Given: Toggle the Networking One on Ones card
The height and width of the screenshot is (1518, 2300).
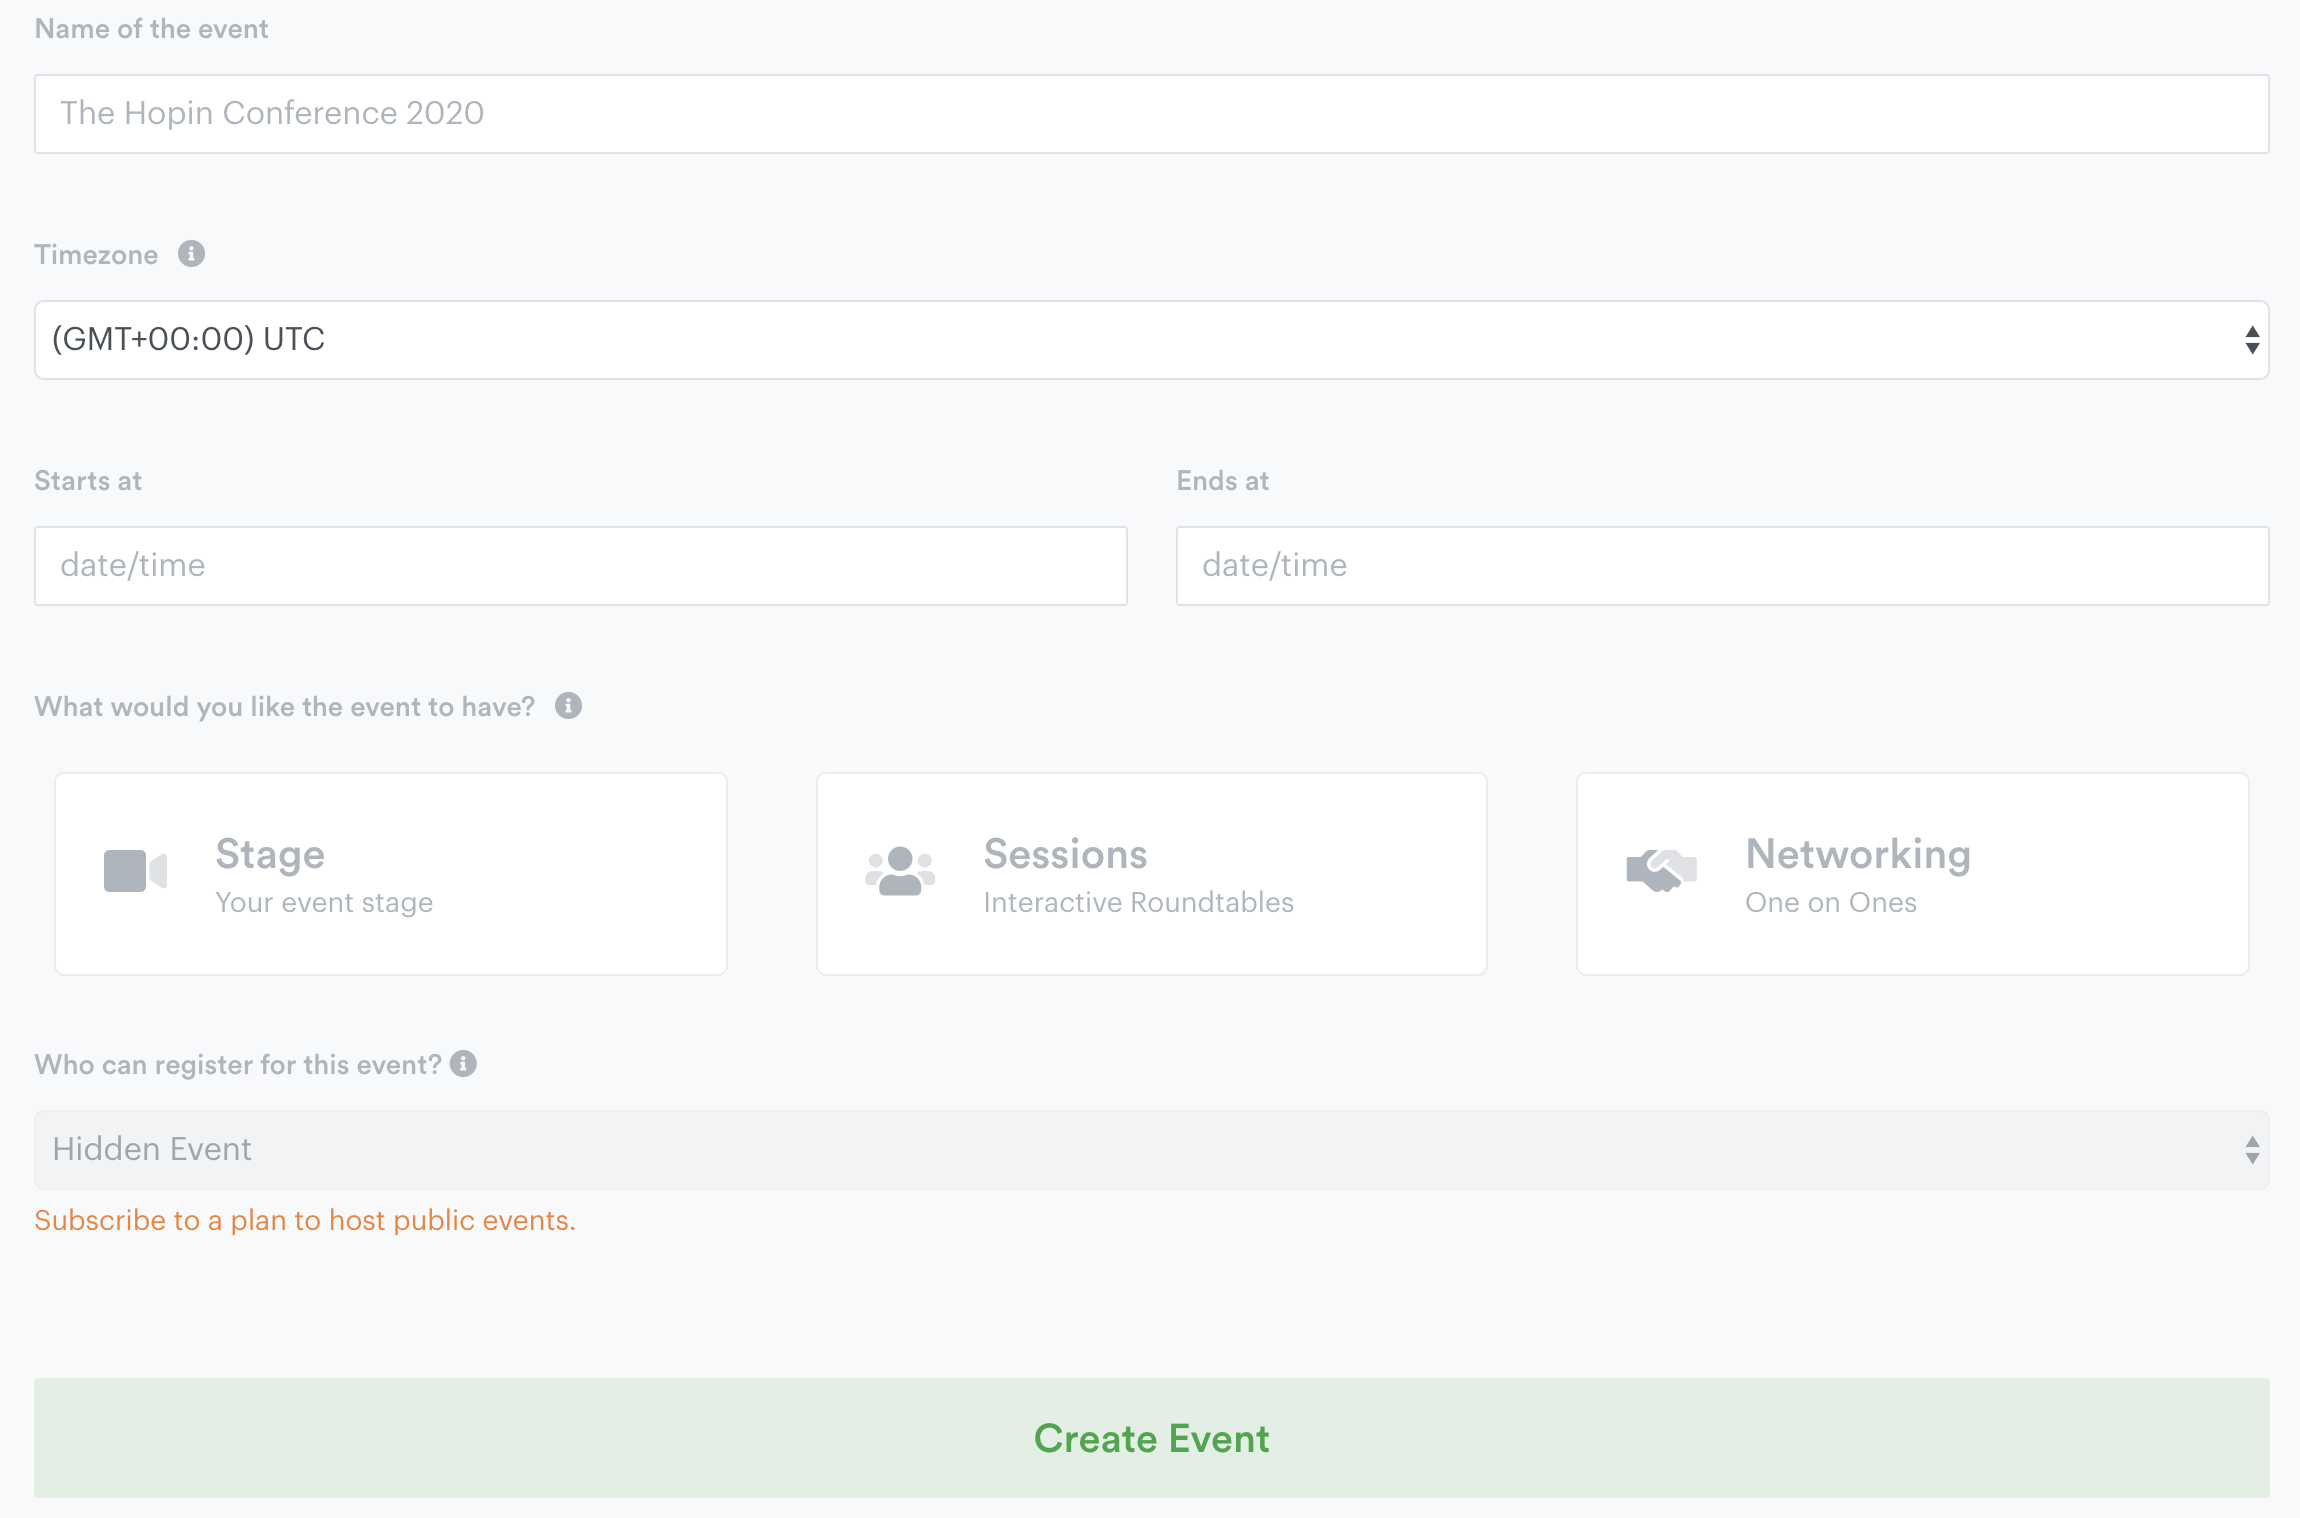Looking at the screenshot, I should (x=1913, y=874).
